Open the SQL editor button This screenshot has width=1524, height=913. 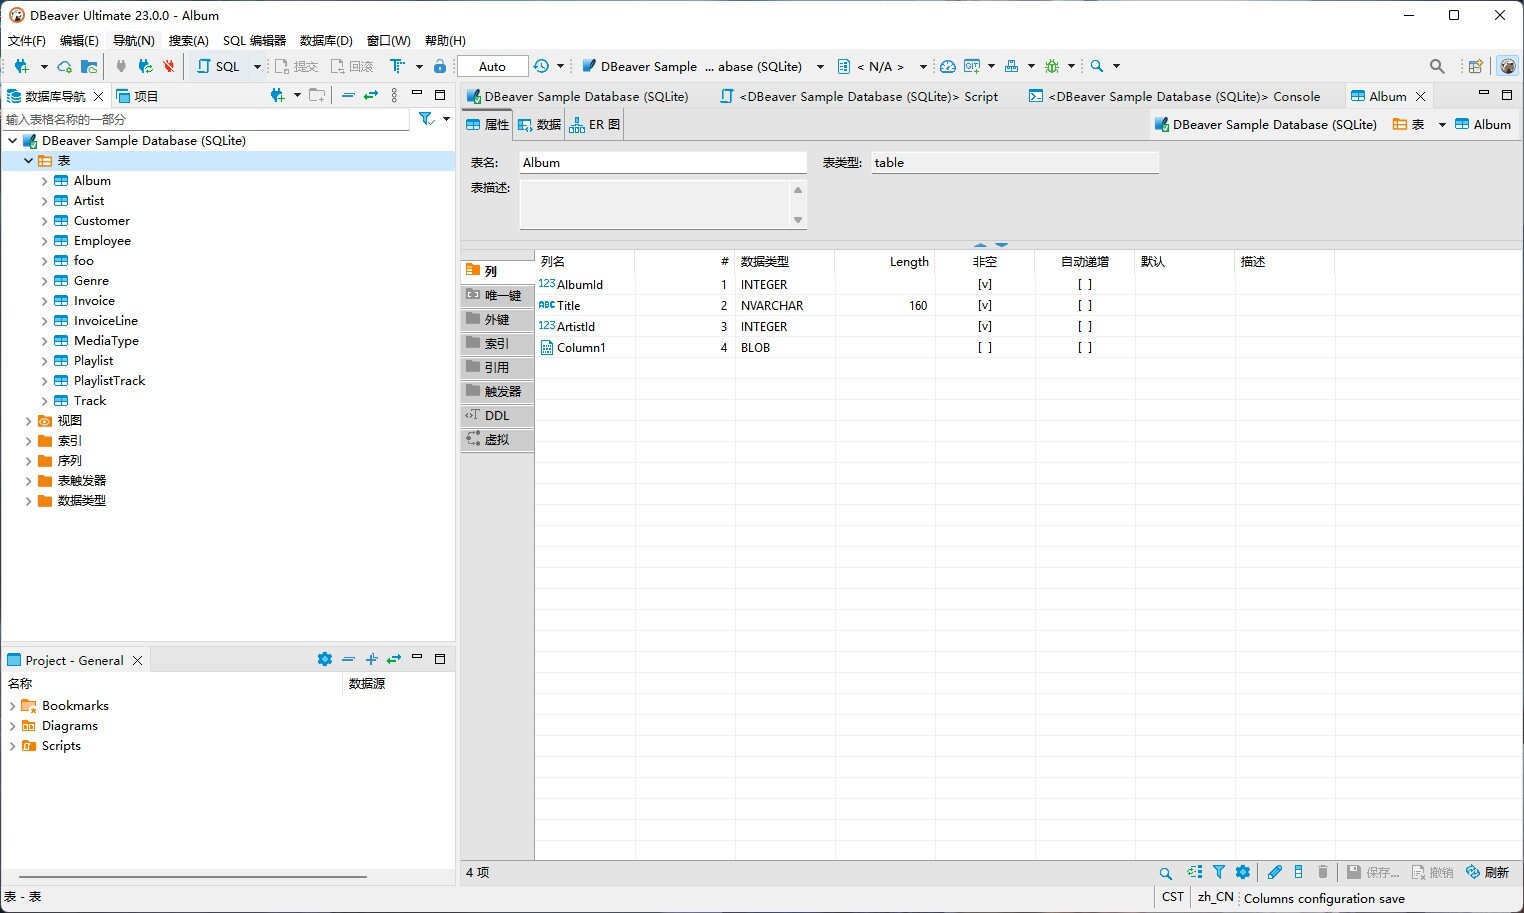pyautogui.click(x=219, y=66)
